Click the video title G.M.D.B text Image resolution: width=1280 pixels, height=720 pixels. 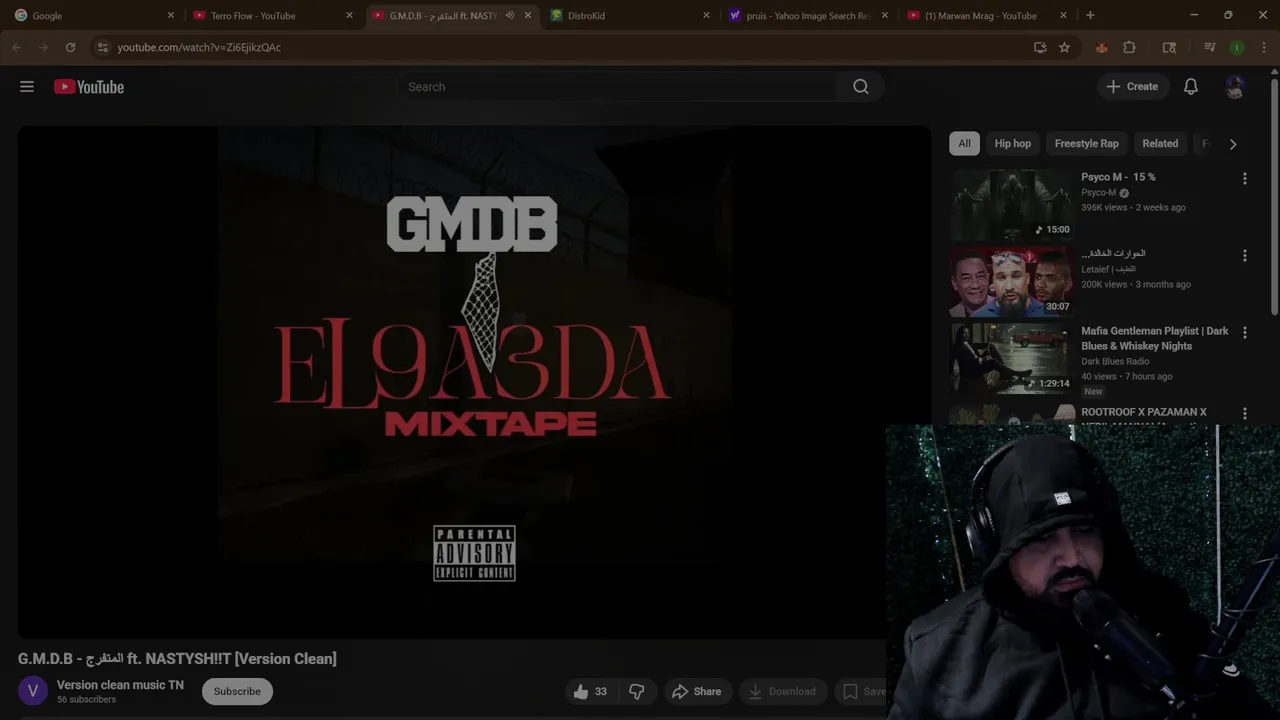[177, 658]
